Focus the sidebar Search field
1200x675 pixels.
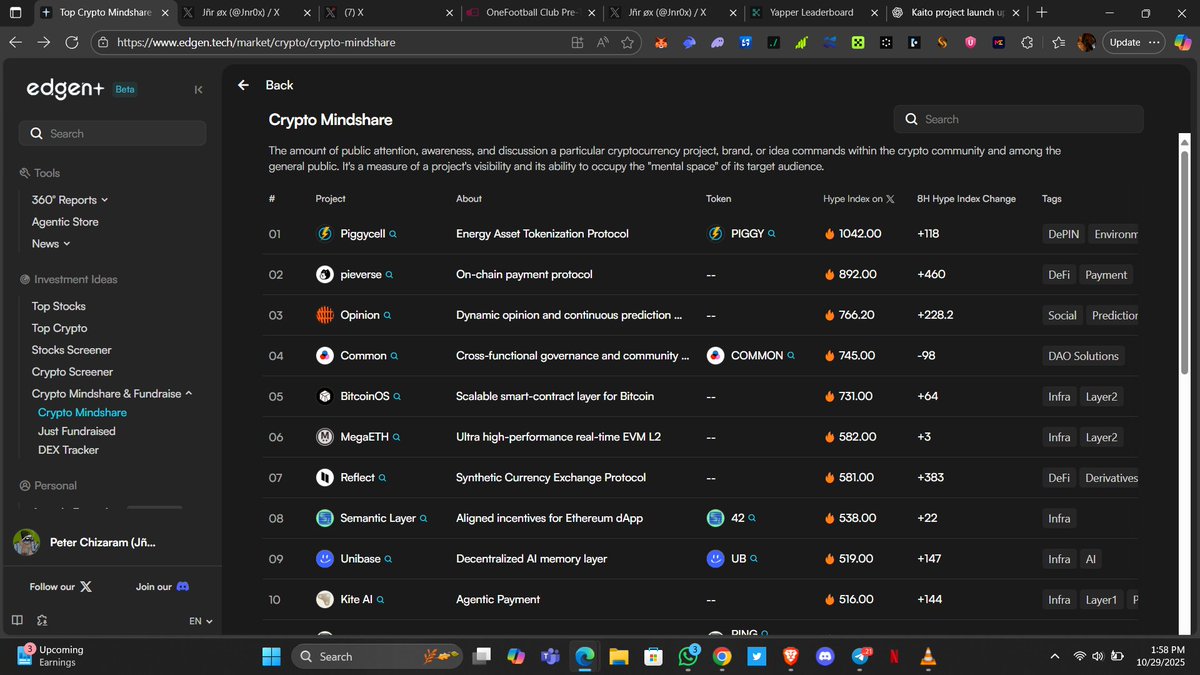tap(112, 133)
